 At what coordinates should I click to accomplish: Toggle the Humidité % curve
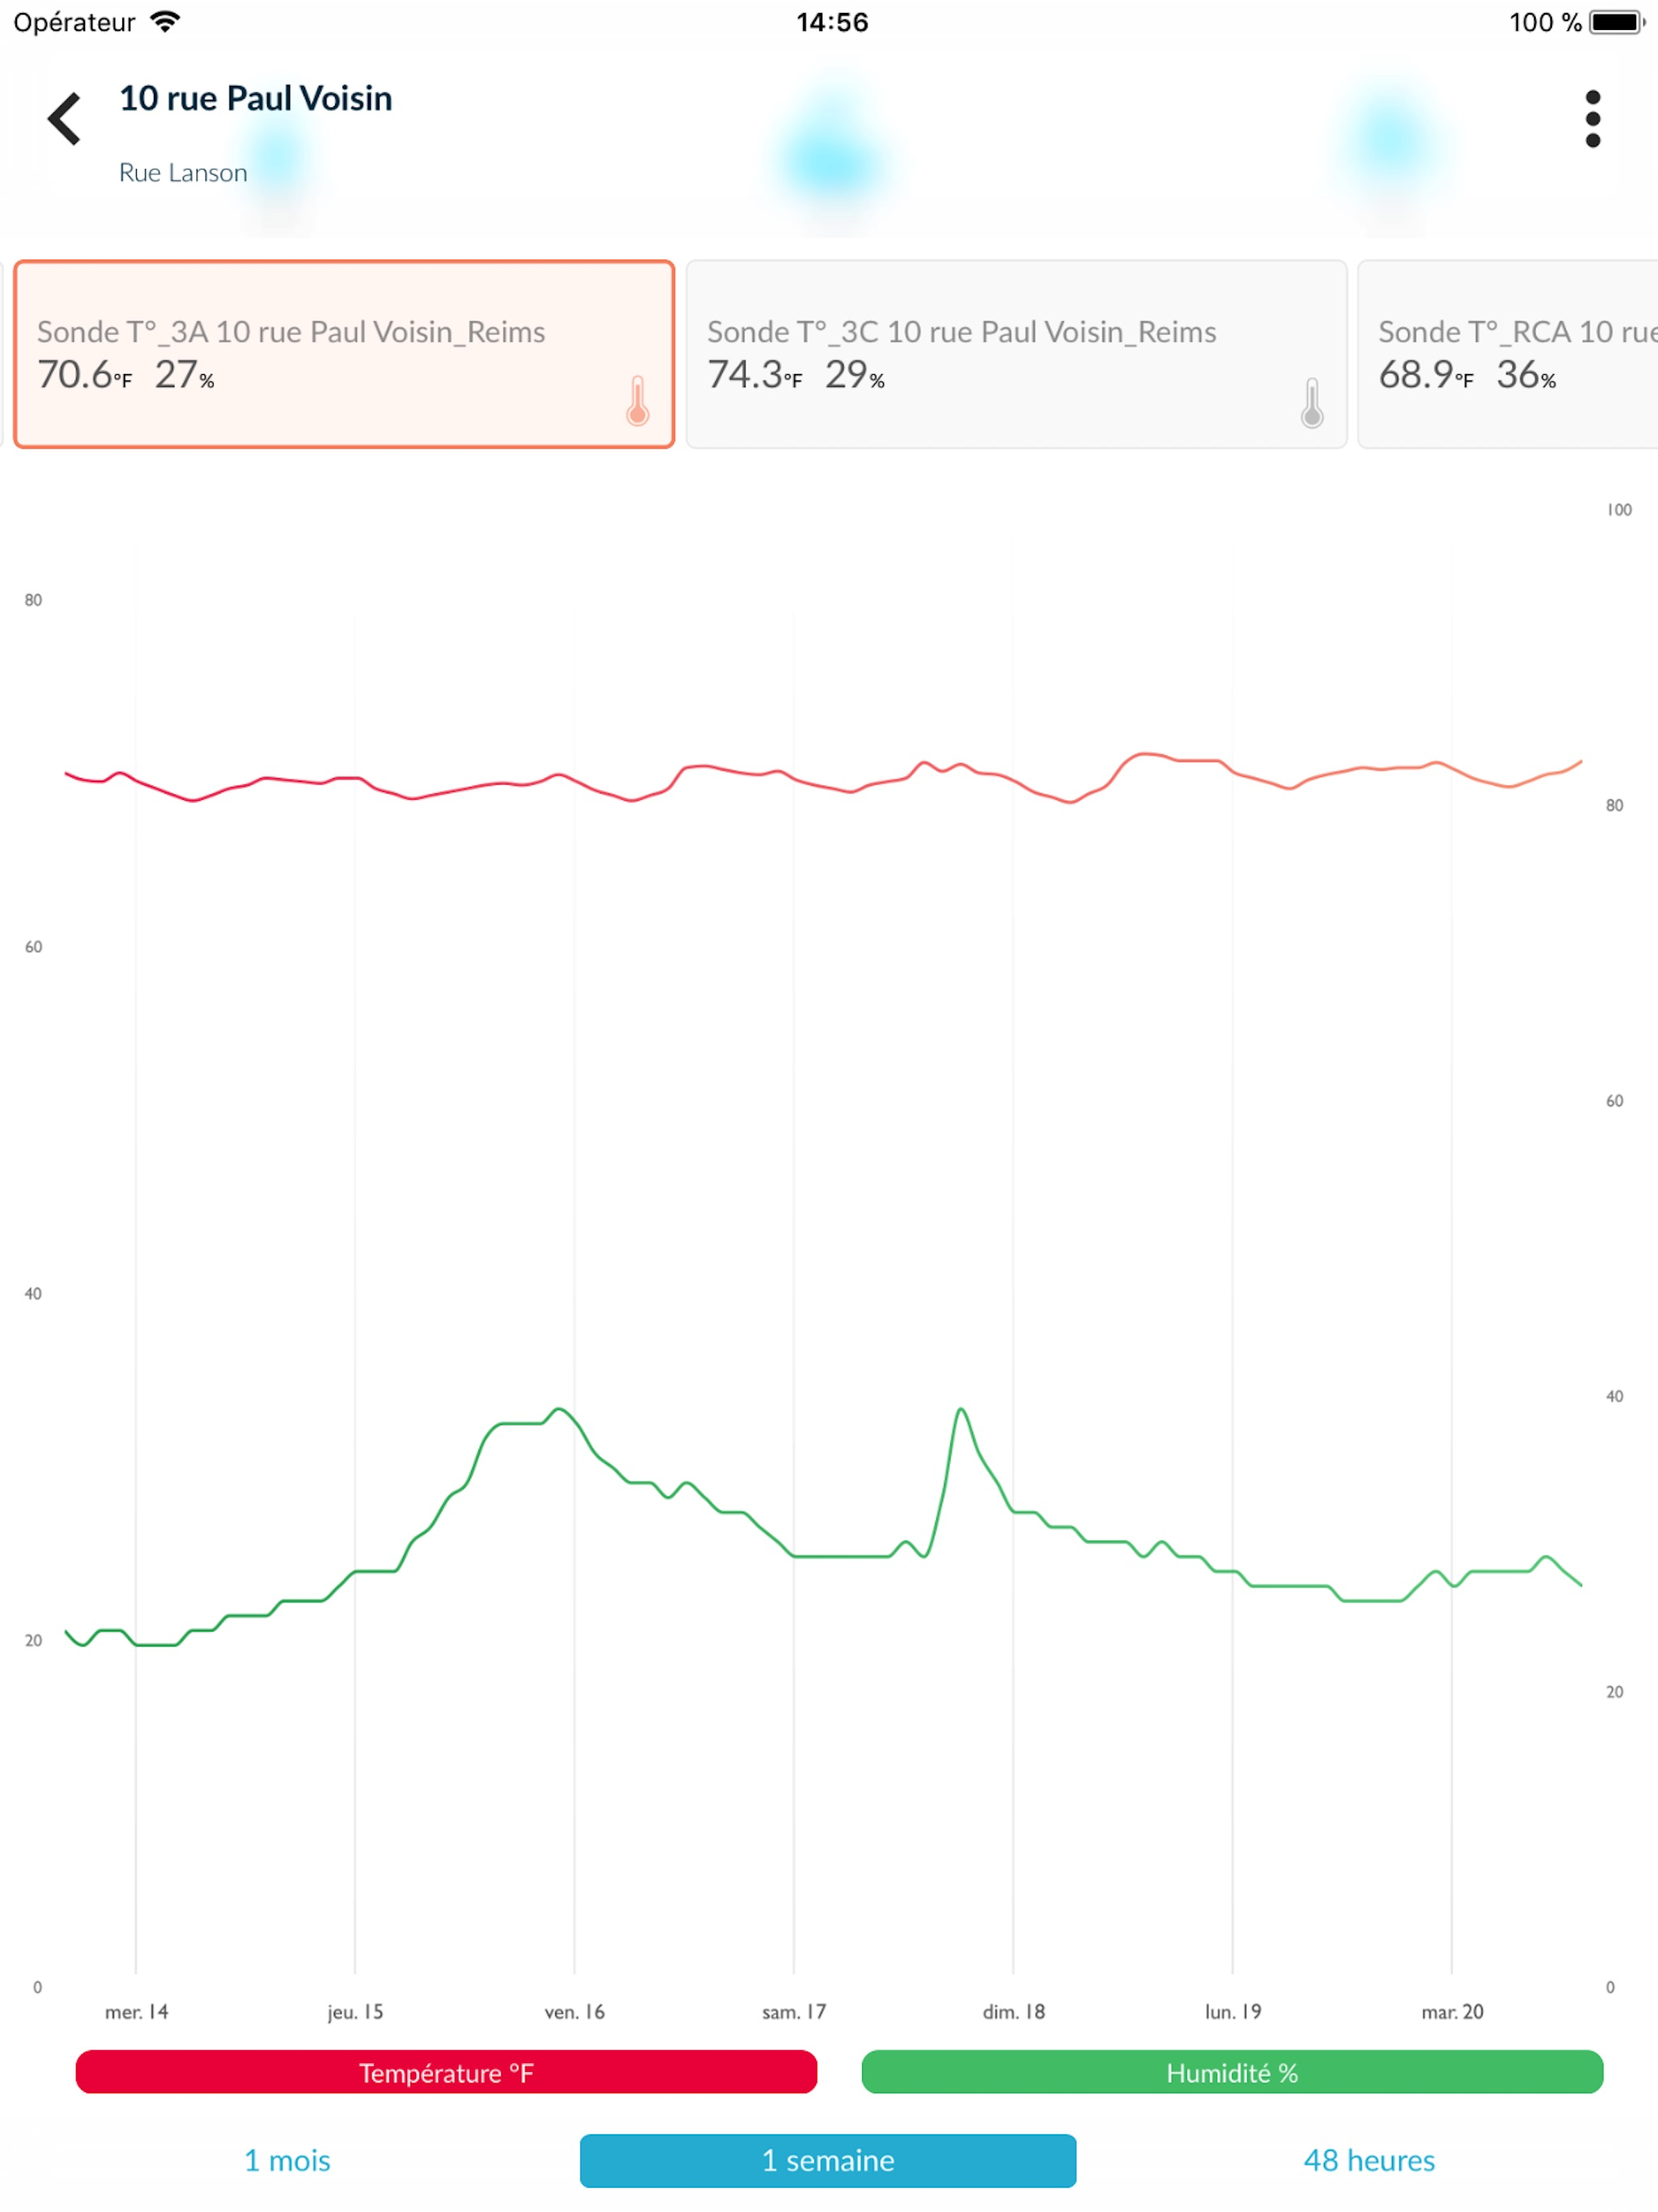(1232, 2071)
